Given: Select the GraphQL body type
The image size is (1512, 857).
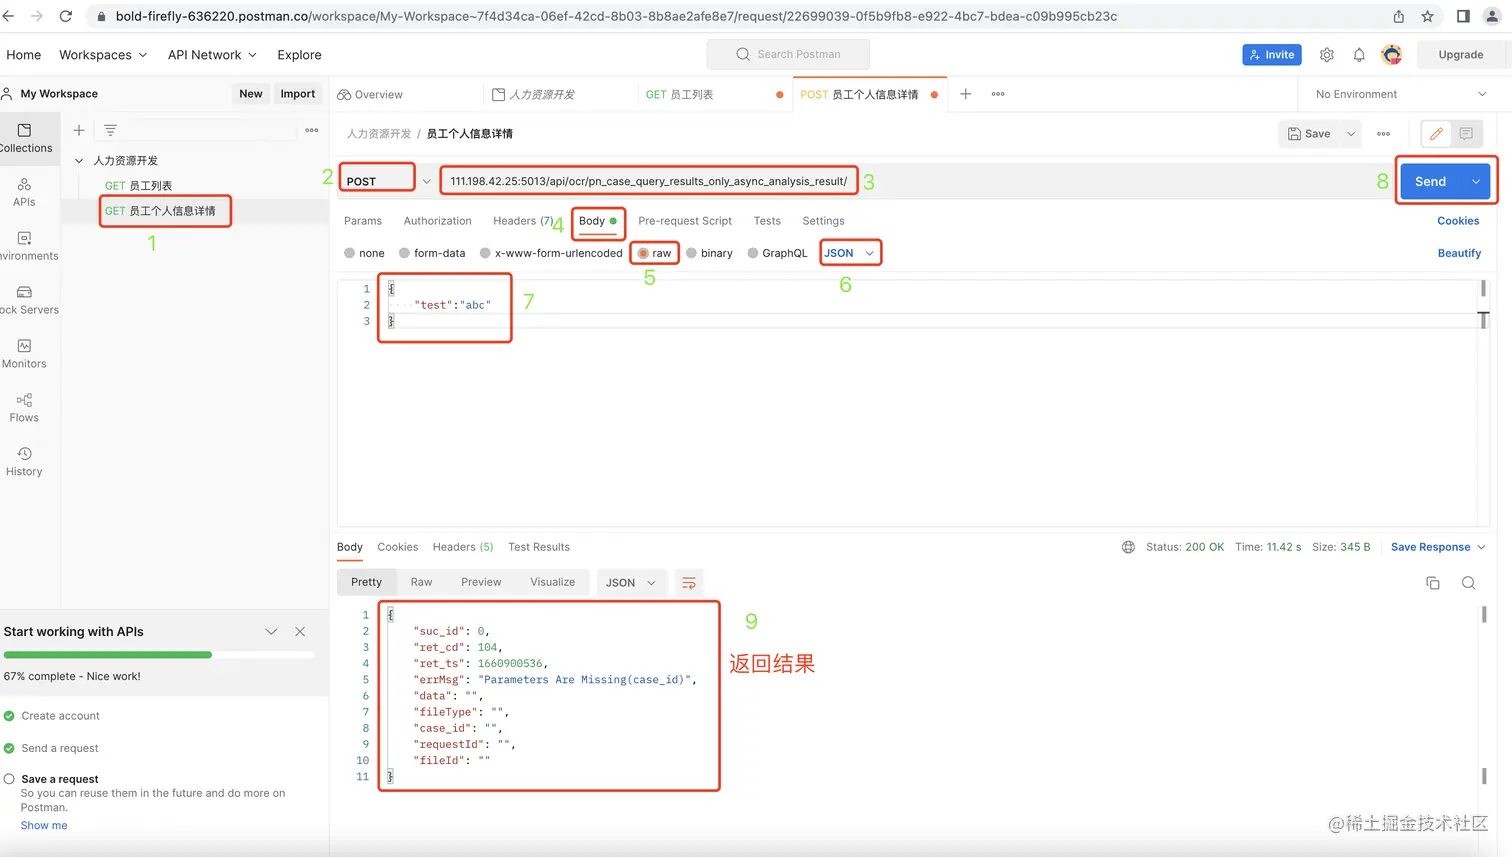Looking at the screenshot, I should point(777,253).
